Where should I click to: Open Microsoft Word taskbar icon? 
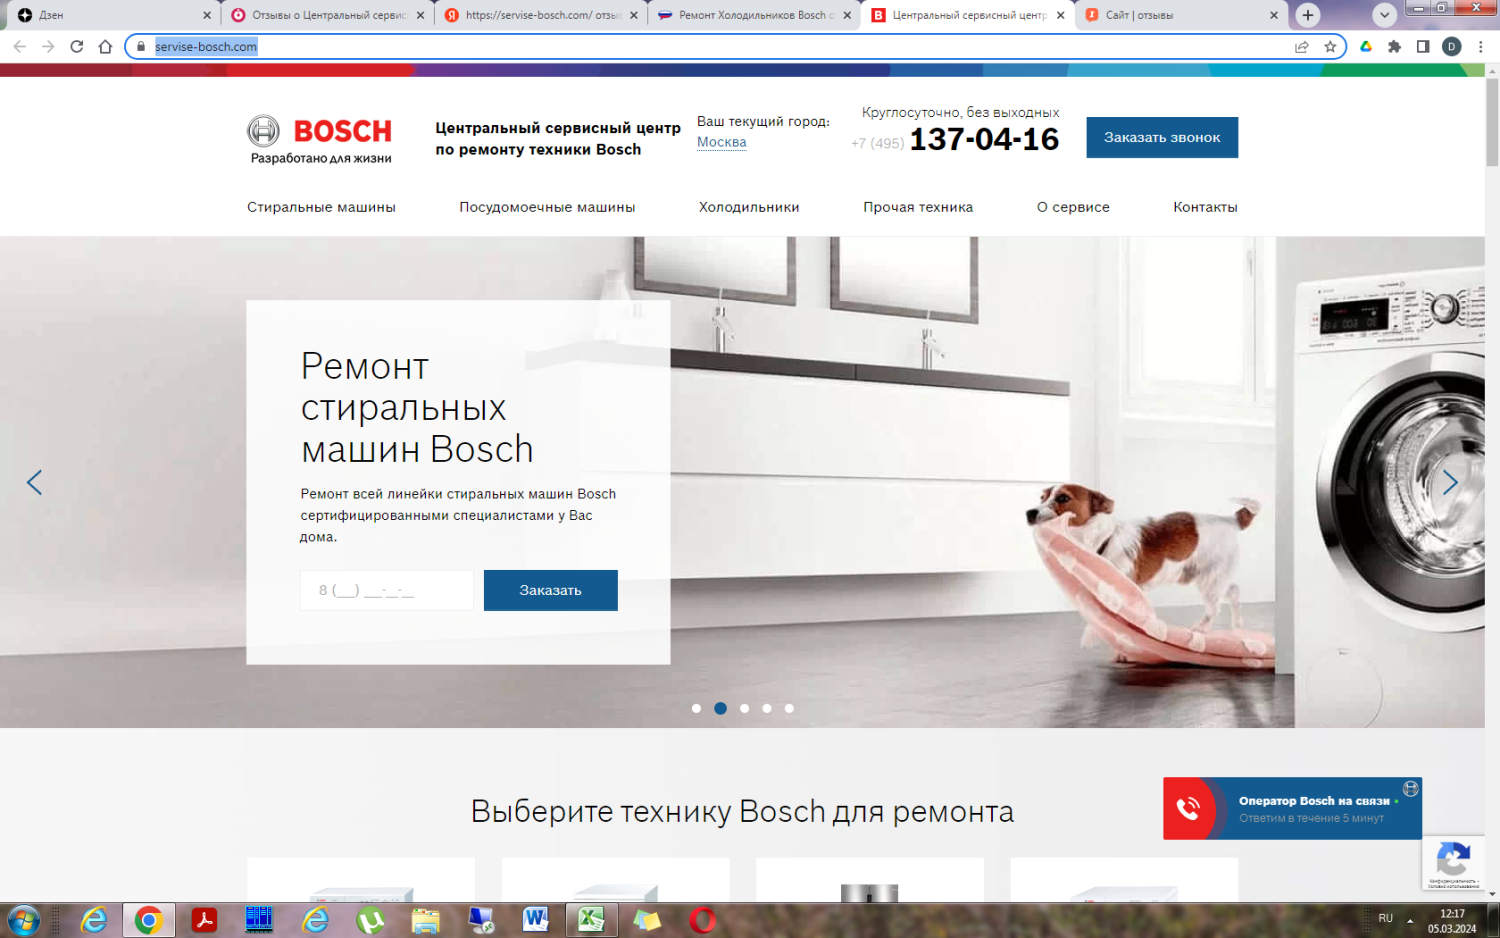tap(536, 920)
